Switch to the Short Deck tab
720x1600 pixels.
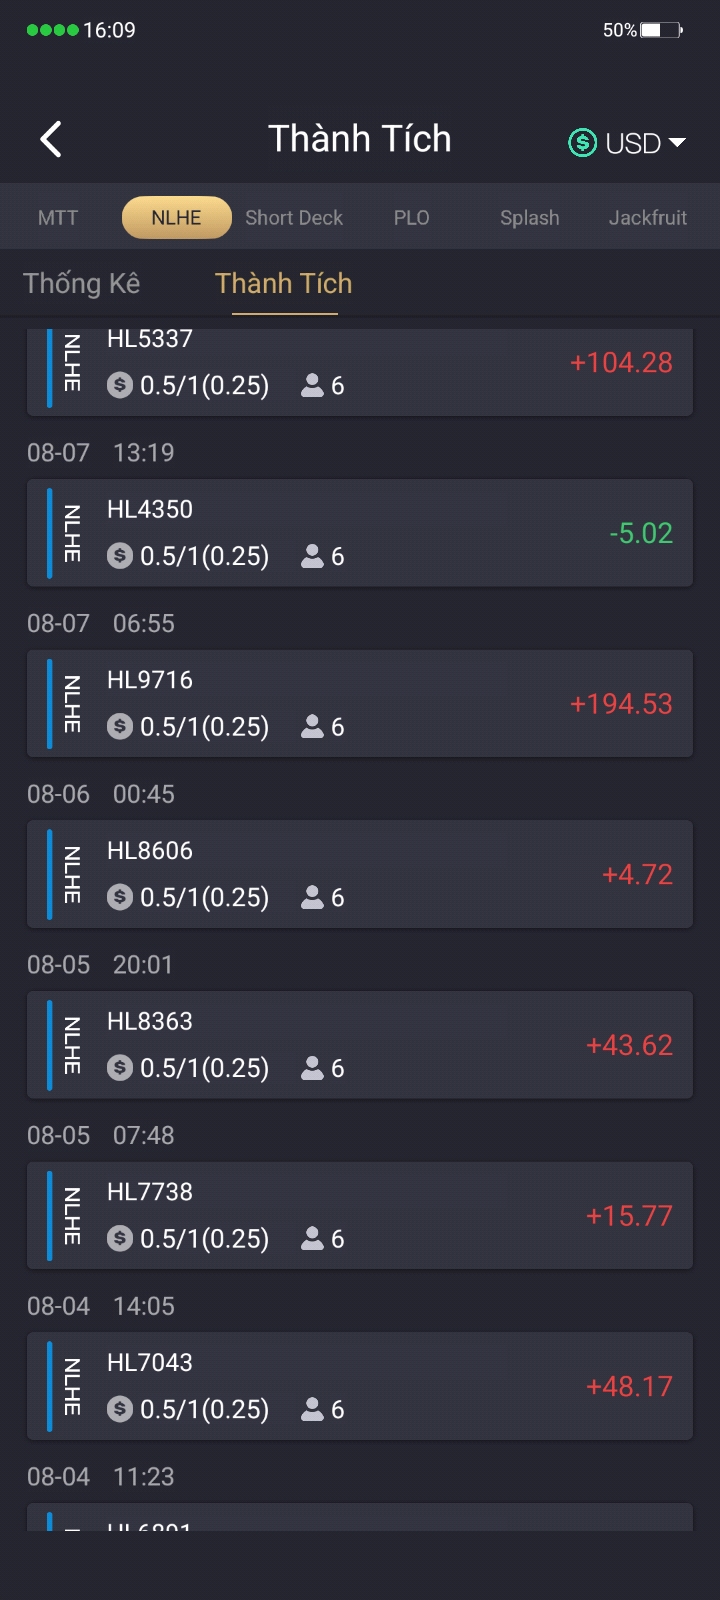[294, 218]
